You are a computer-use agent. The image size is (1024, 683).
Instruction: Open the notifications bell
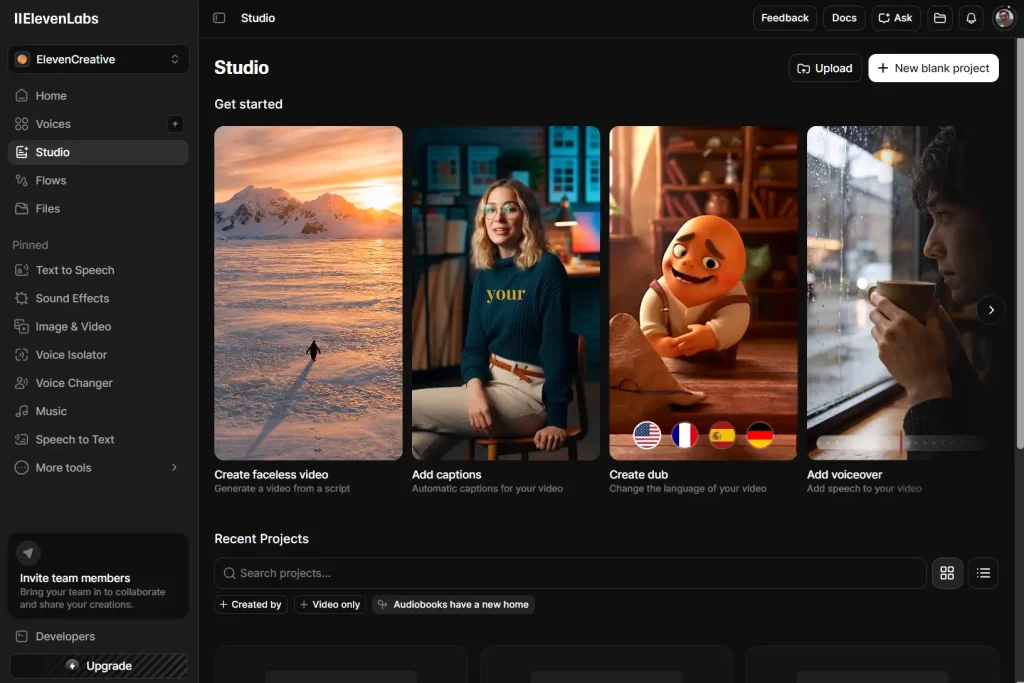(970, 18)
